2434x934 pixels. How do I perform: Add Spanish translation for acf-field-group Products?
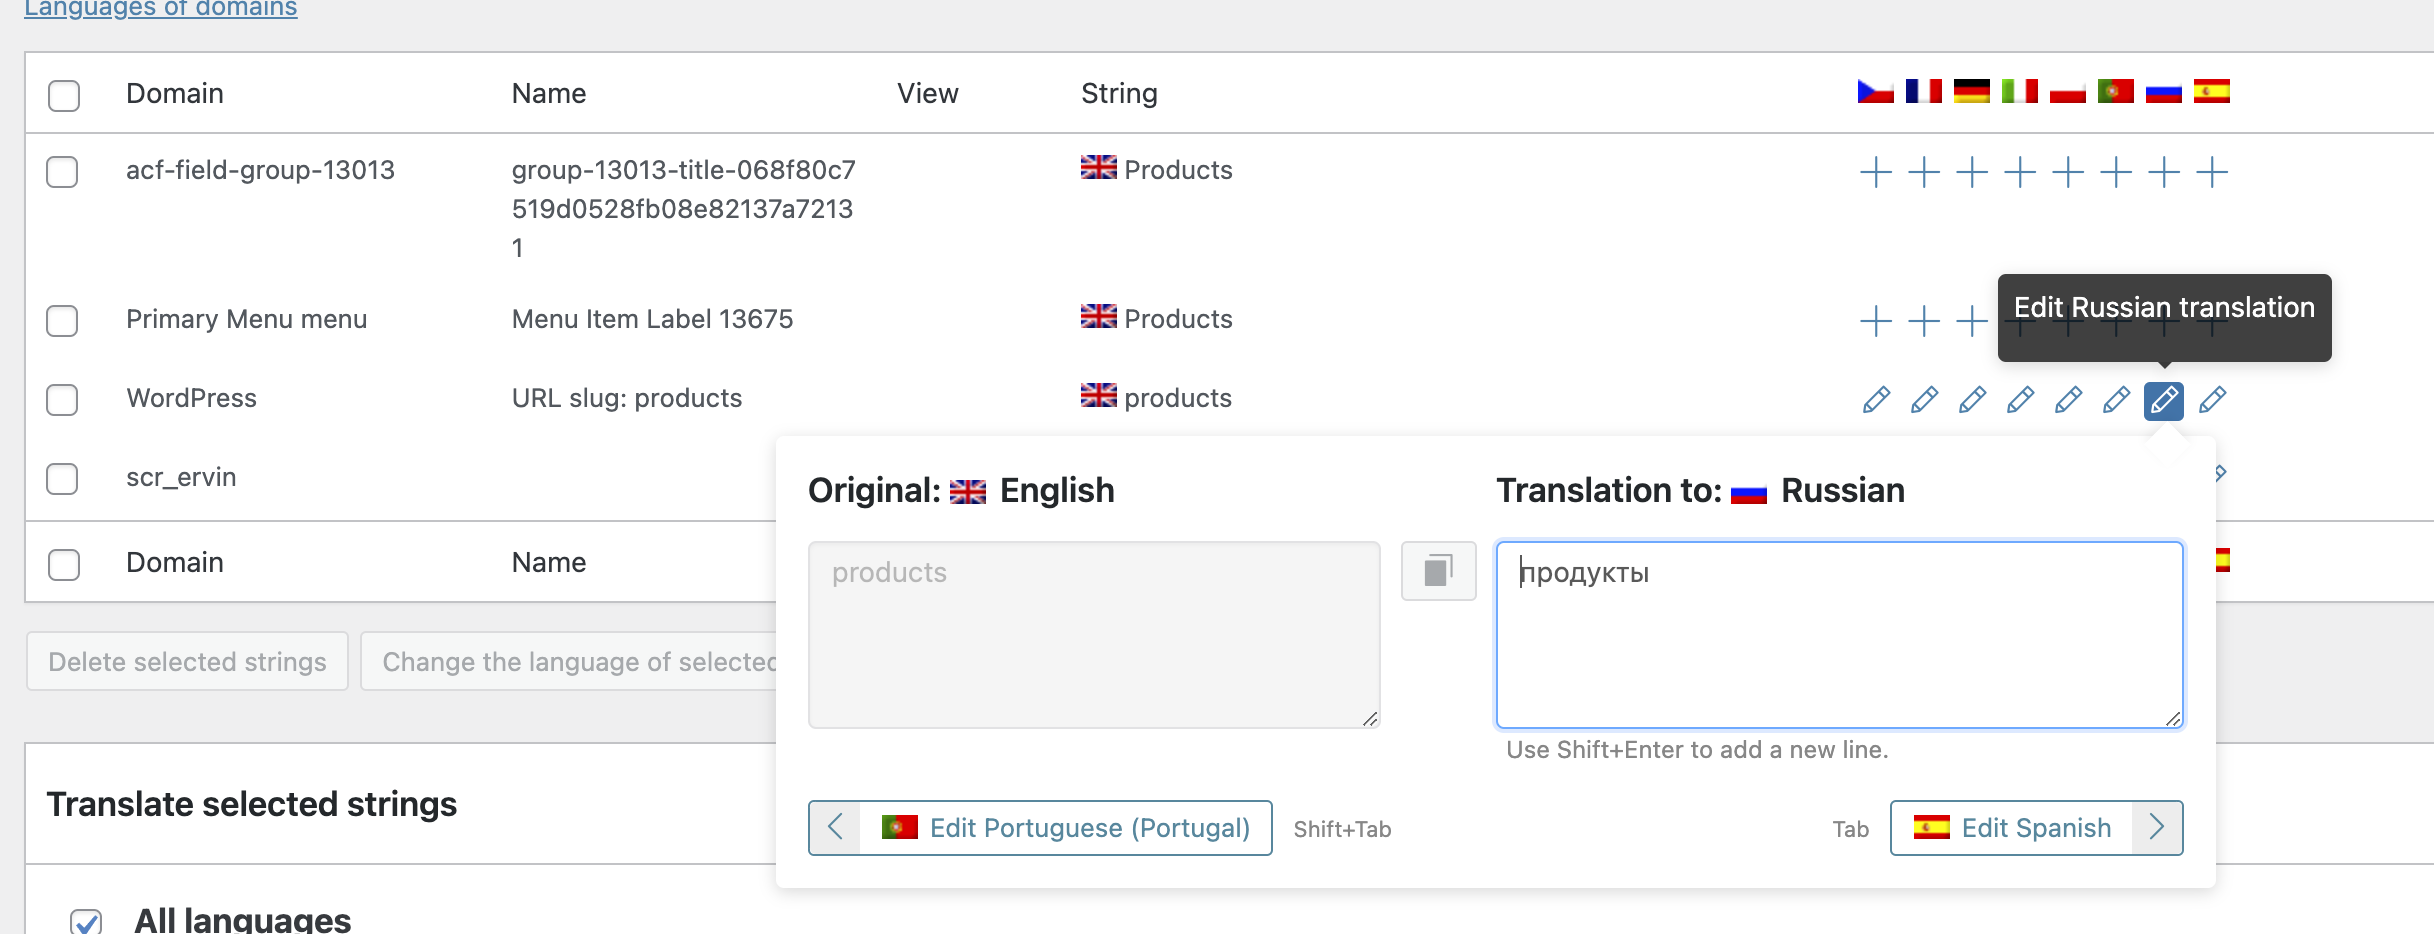[x=2212, y=172]
